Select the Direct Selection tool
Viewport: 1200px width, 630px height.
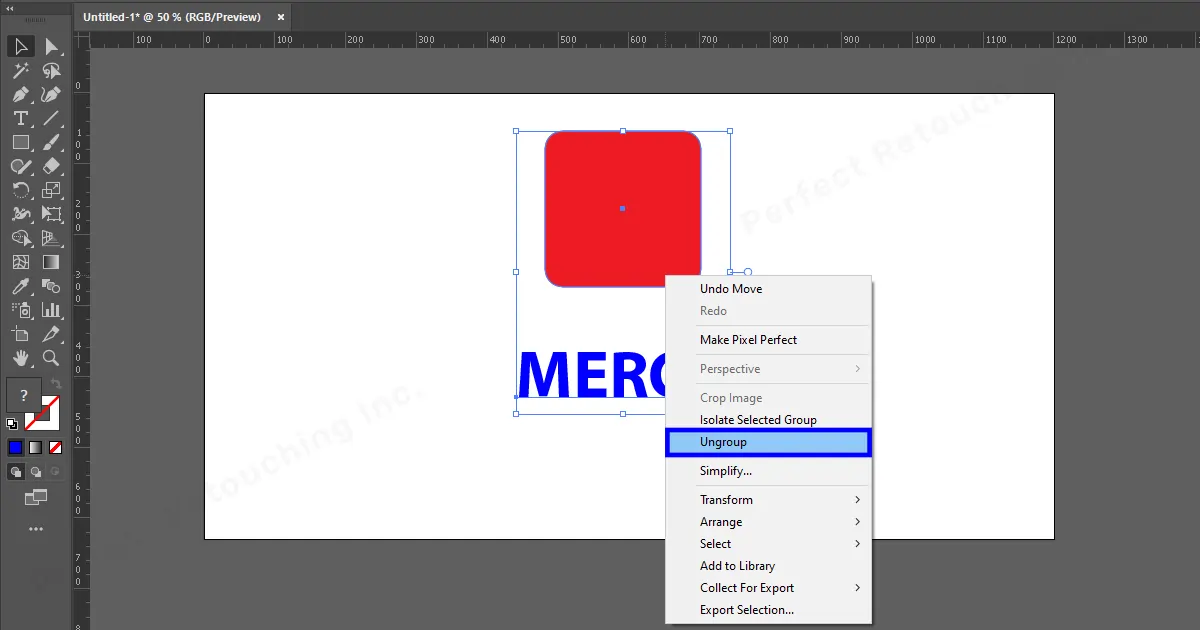[51, 46]
